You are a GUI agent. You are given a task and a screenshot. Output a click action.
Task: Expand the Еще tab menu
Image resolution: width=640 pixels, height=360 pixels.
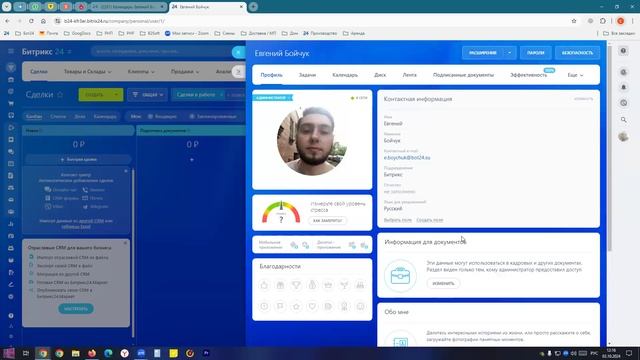(x=575, y=75)
